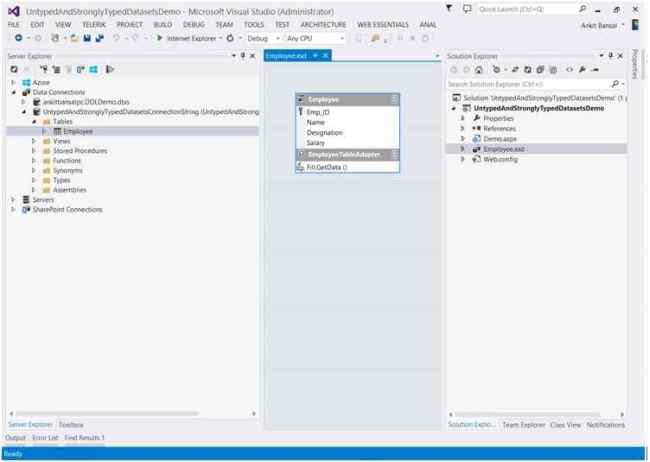Screen dimensions: 650x462
Task: Click the Ankit Bansal account name
Action: click(599, 25)
